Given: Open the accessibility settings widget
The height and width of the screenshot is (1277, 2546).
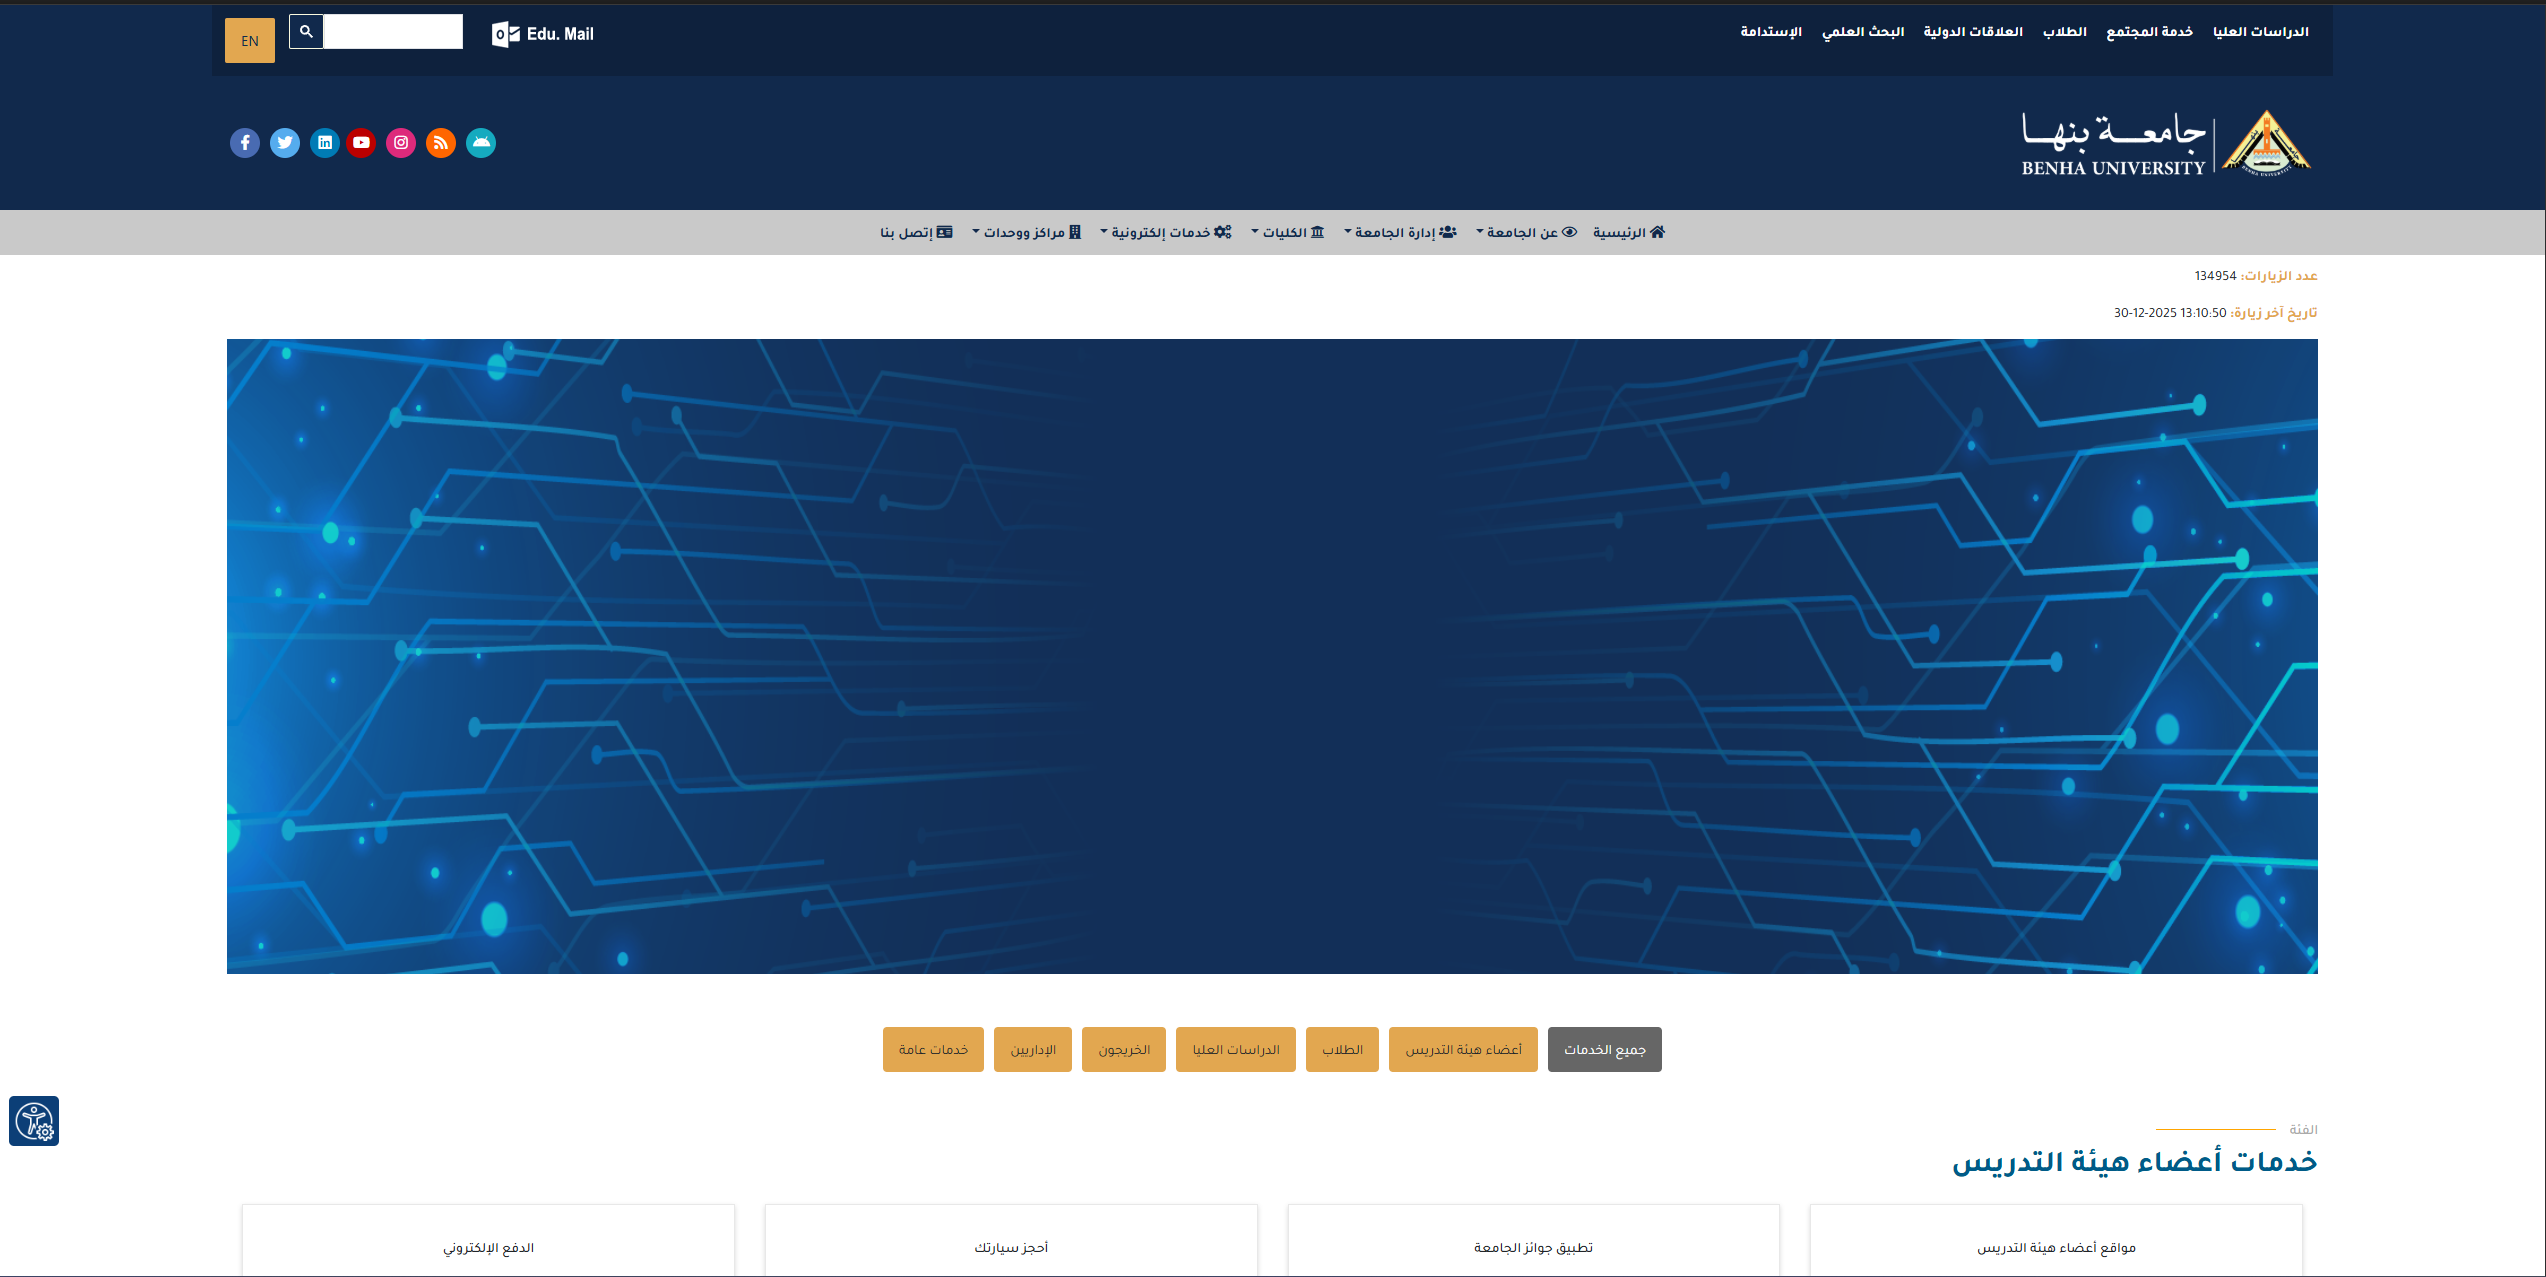Looking at the screenshot, I should 34,1121.
